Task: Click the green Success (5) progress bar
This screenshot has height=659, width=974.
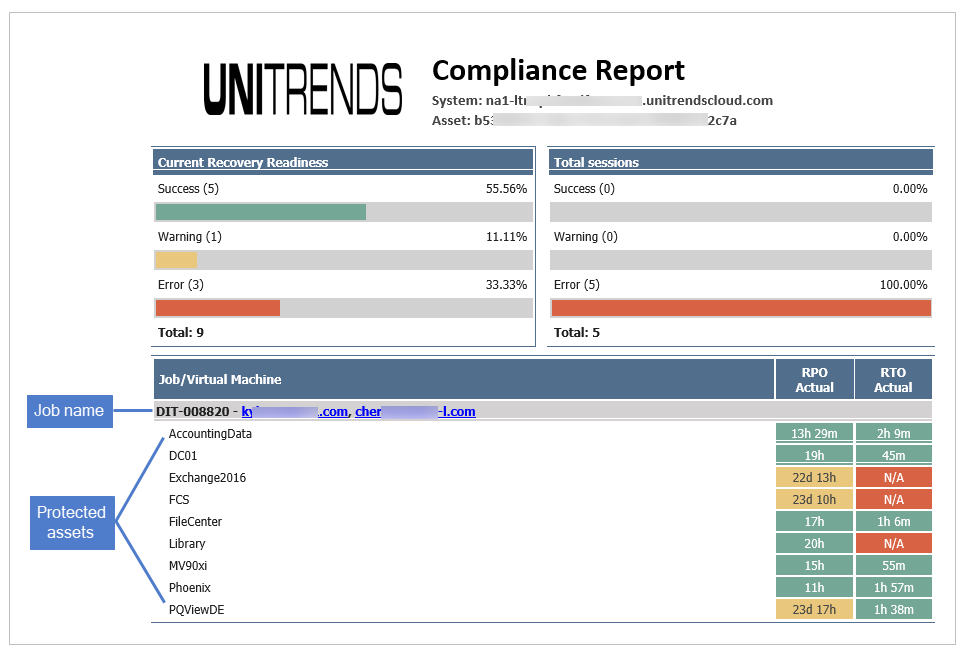Action: (x=261, y=212)
